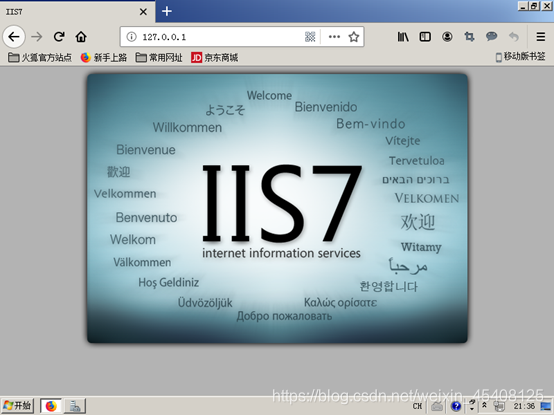Open the browser home page
Viewport: 554px width, 415px height.
[81, 37]
